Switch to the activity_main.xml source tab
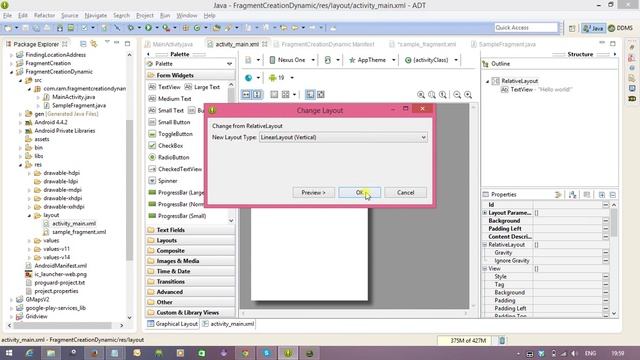Image resolution: width=640 pixels, height=360 pixels. click(228, 324)
